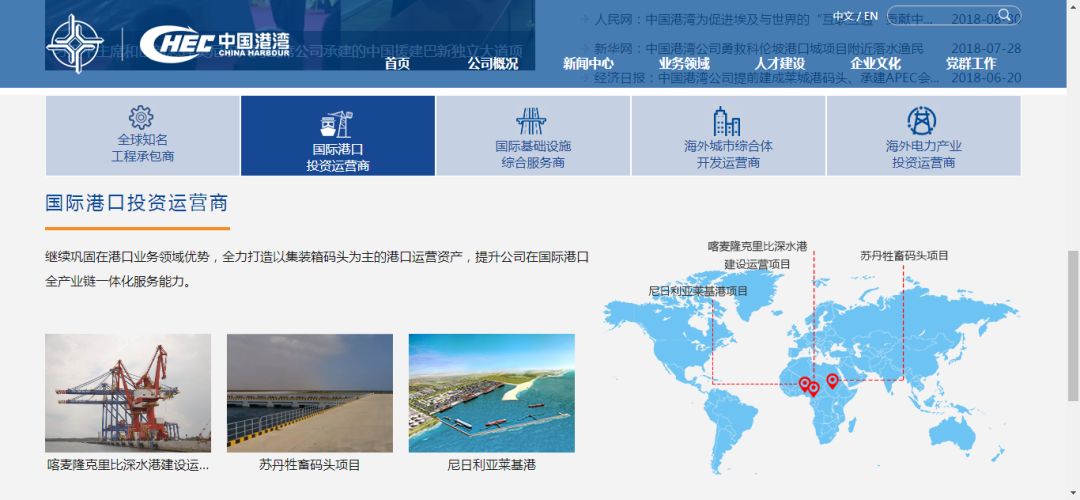Select the gear icon for 全球知名工程承包商
The image size is (1080, 500).
[142, 119]
